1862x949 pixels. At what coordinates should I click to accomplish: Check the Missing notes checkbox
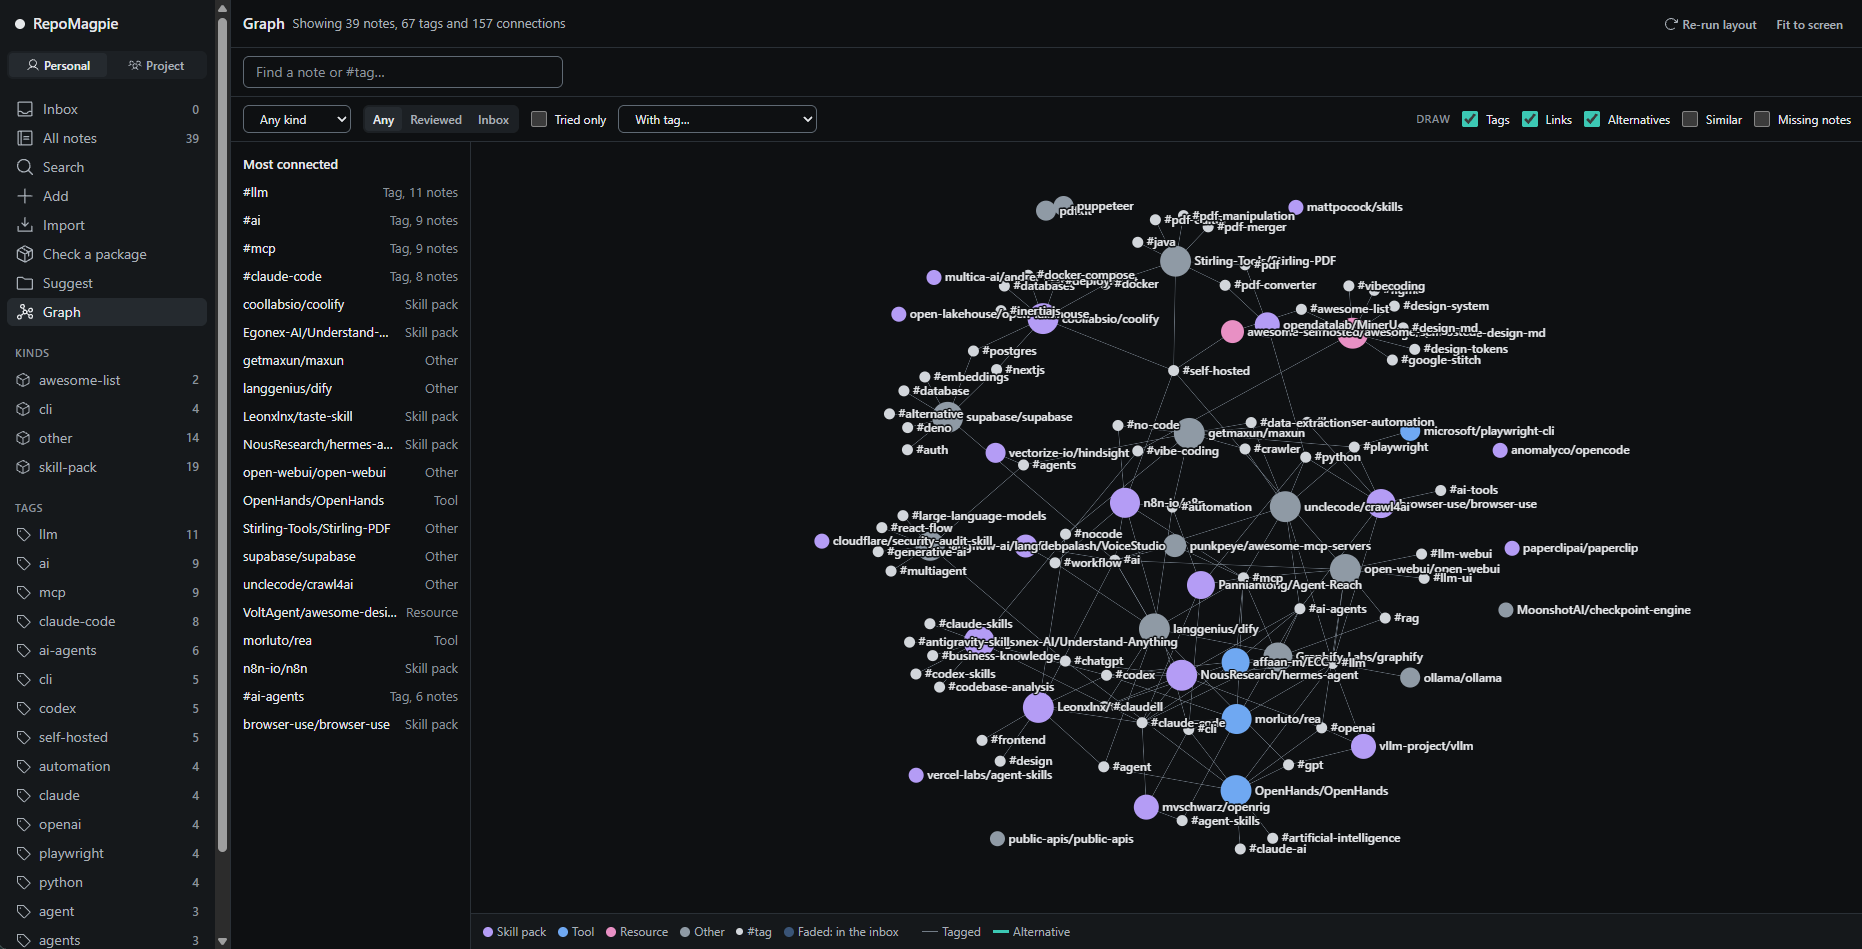point(1762,119)
